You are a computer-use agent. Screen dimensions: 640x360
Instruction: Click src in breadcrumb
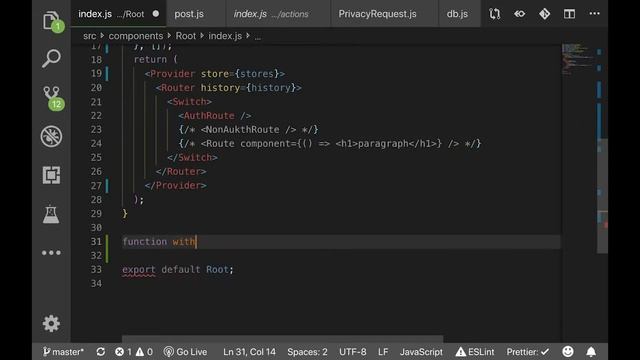(89, 36)
